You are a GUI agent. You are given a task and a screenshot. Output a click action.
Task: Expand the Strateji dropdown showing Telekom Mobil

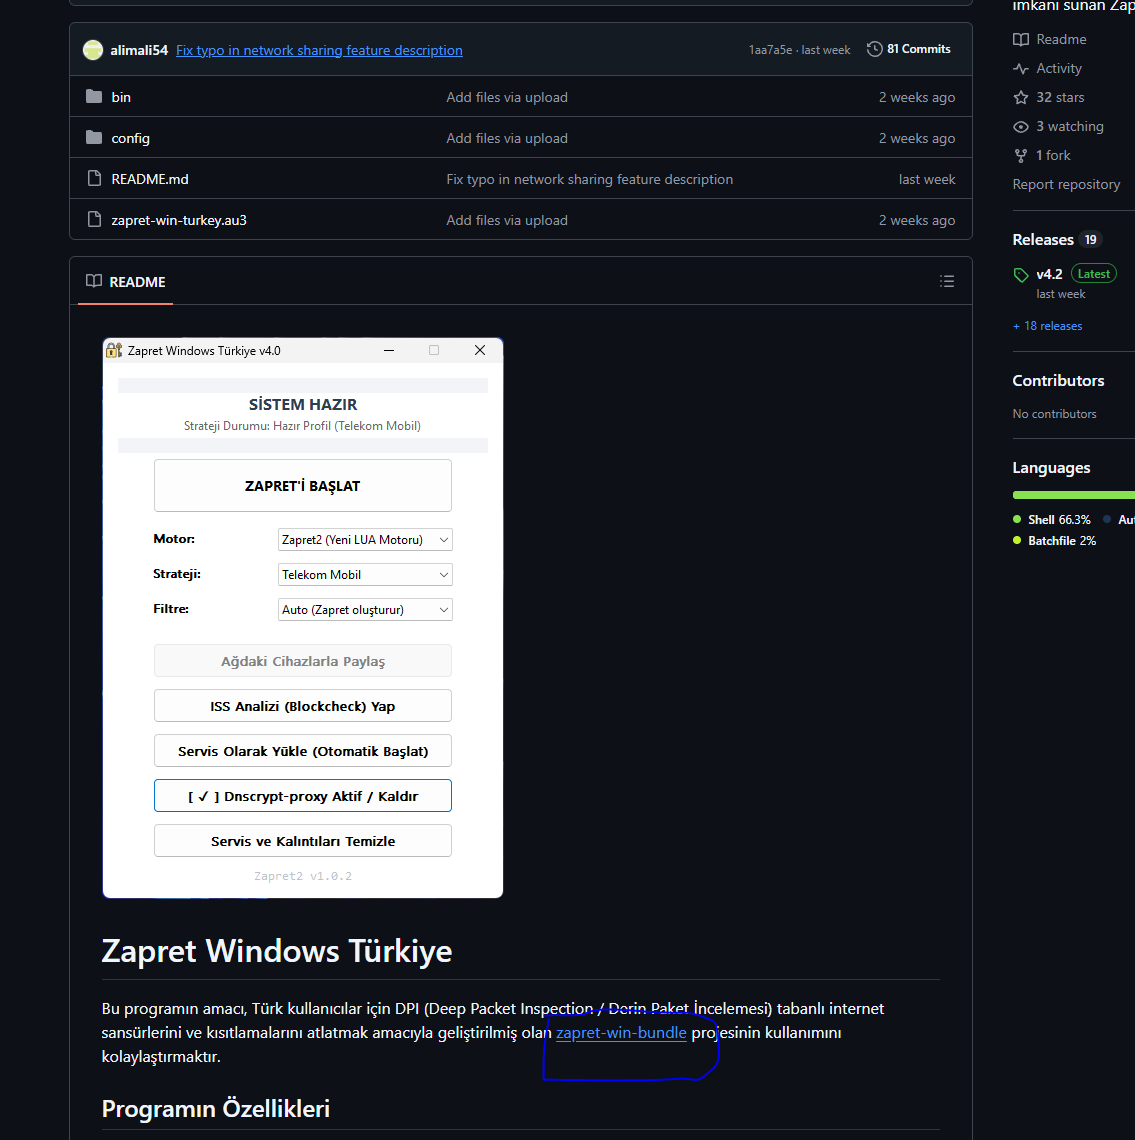(365, 574)
